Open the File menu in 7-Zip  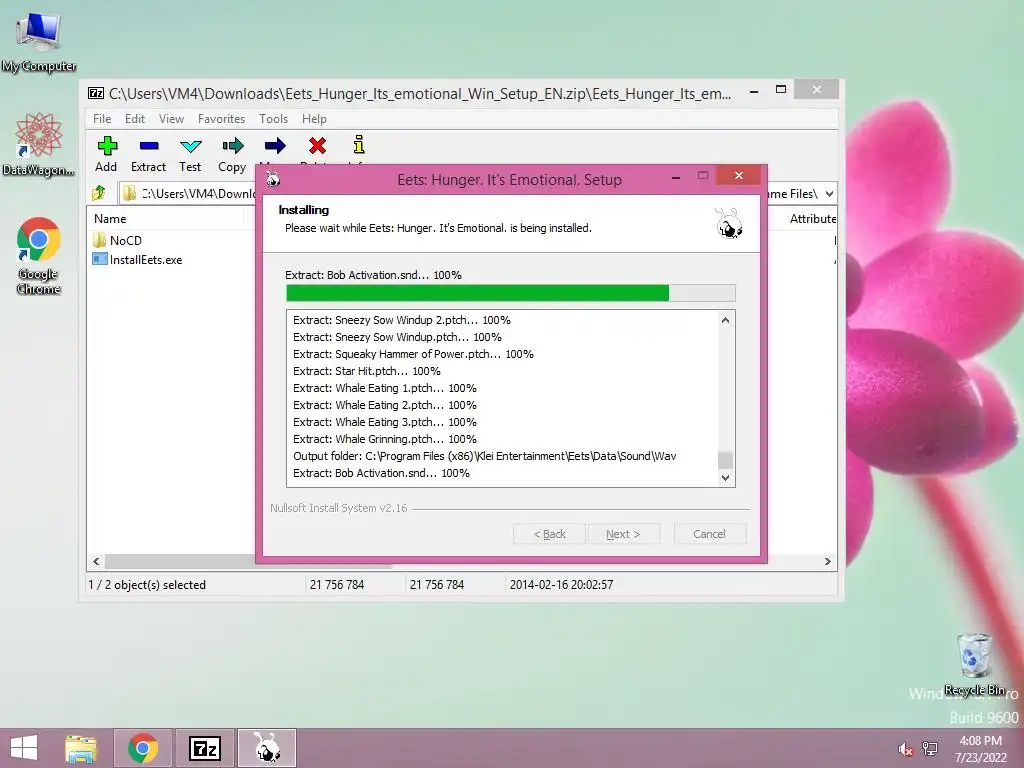click(102, 119)
